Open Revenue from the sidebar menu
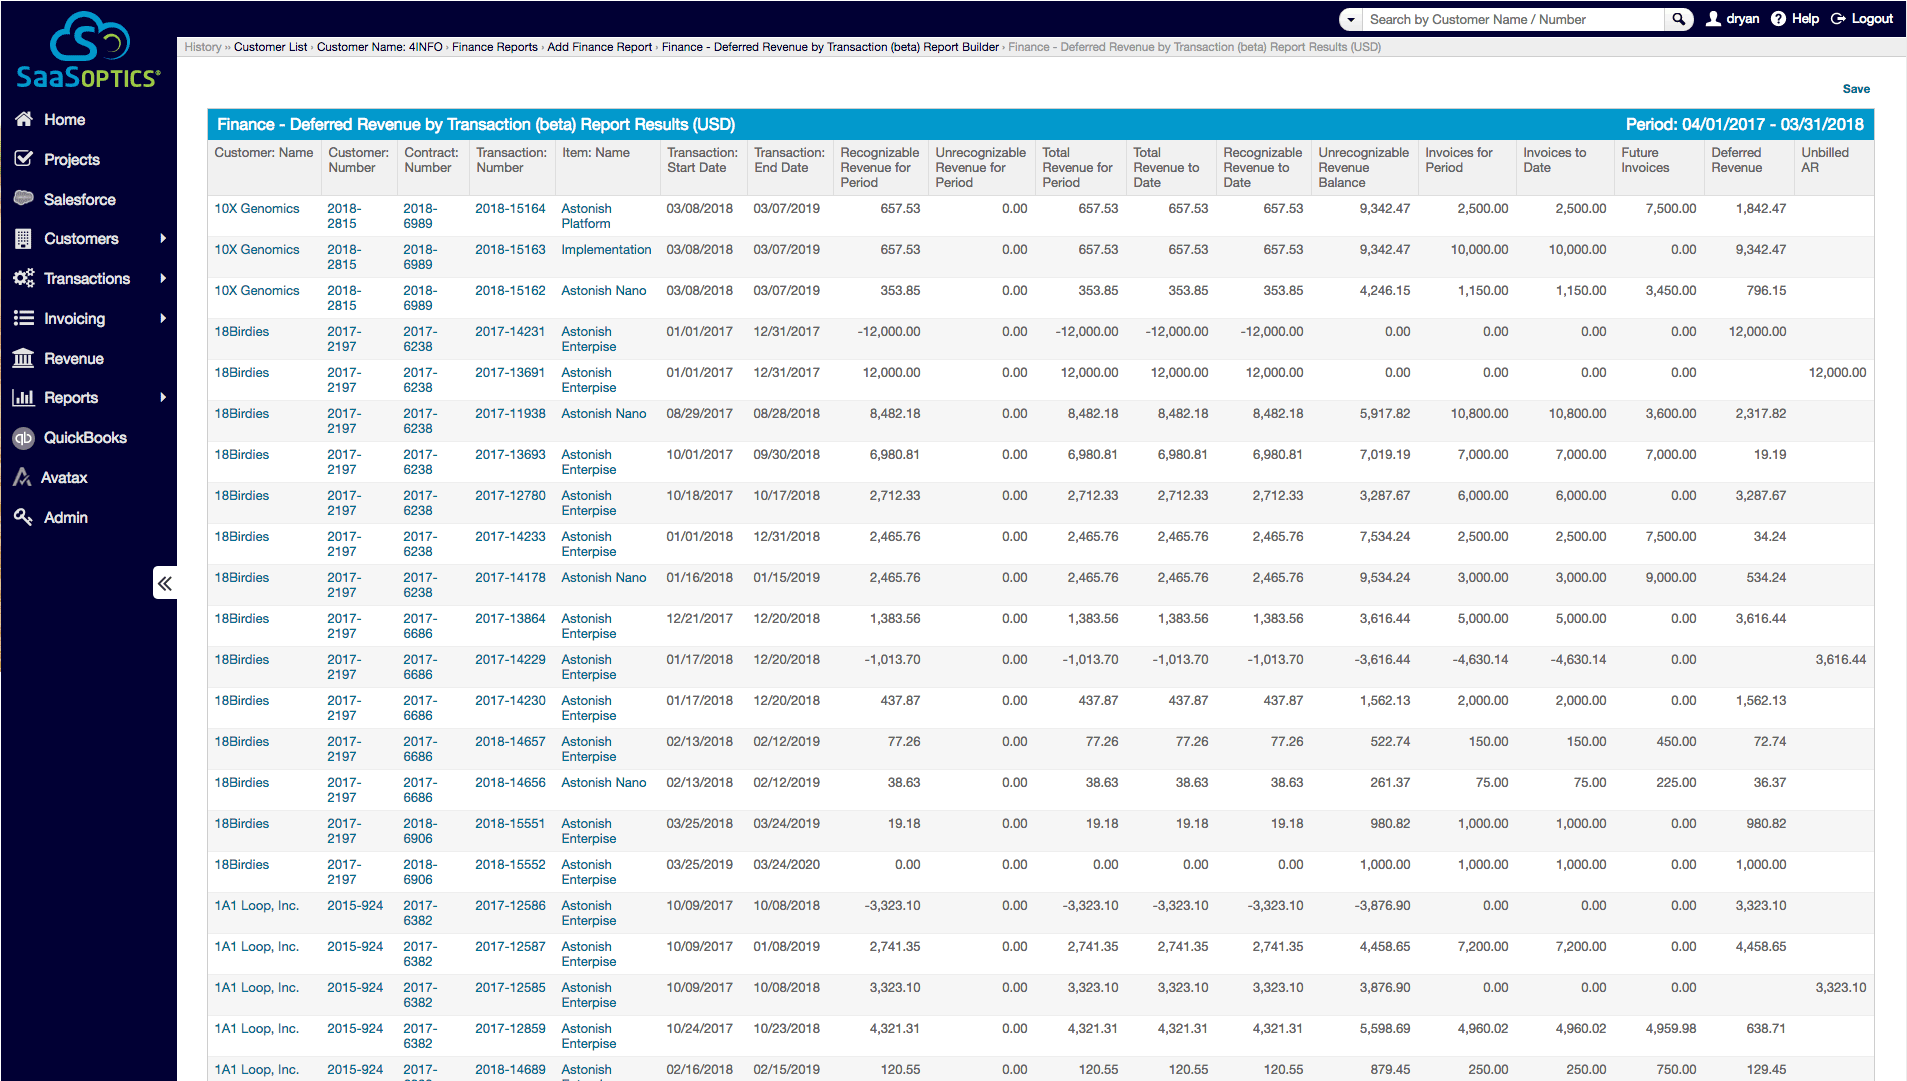The height and width of the screenshot is (1081, 1907). coord(74,358)
